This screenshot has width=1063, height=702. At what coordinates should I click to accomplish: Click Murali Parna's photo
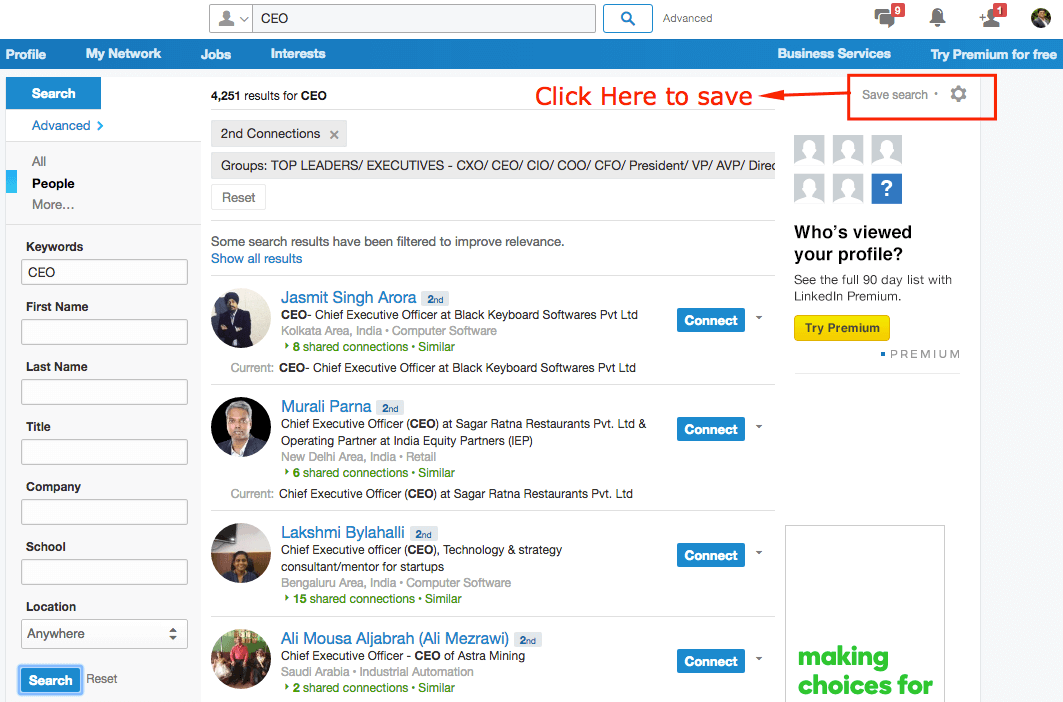click(241, 427)
